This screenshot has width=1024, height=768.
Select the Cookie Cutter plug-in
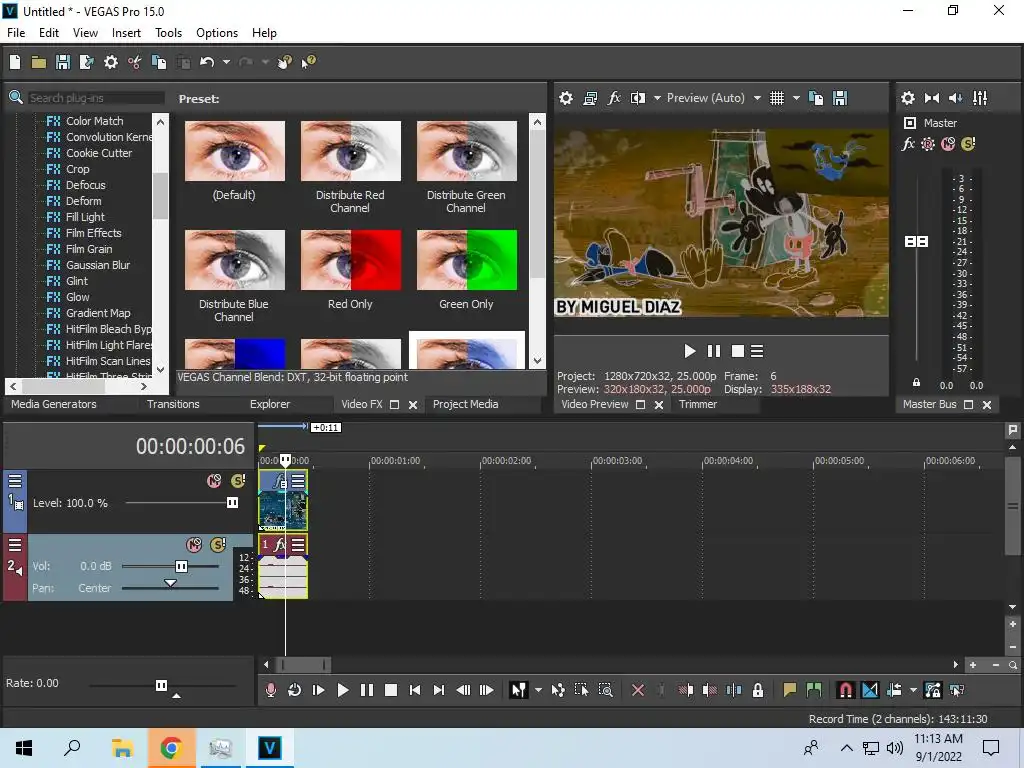[99, 153]
